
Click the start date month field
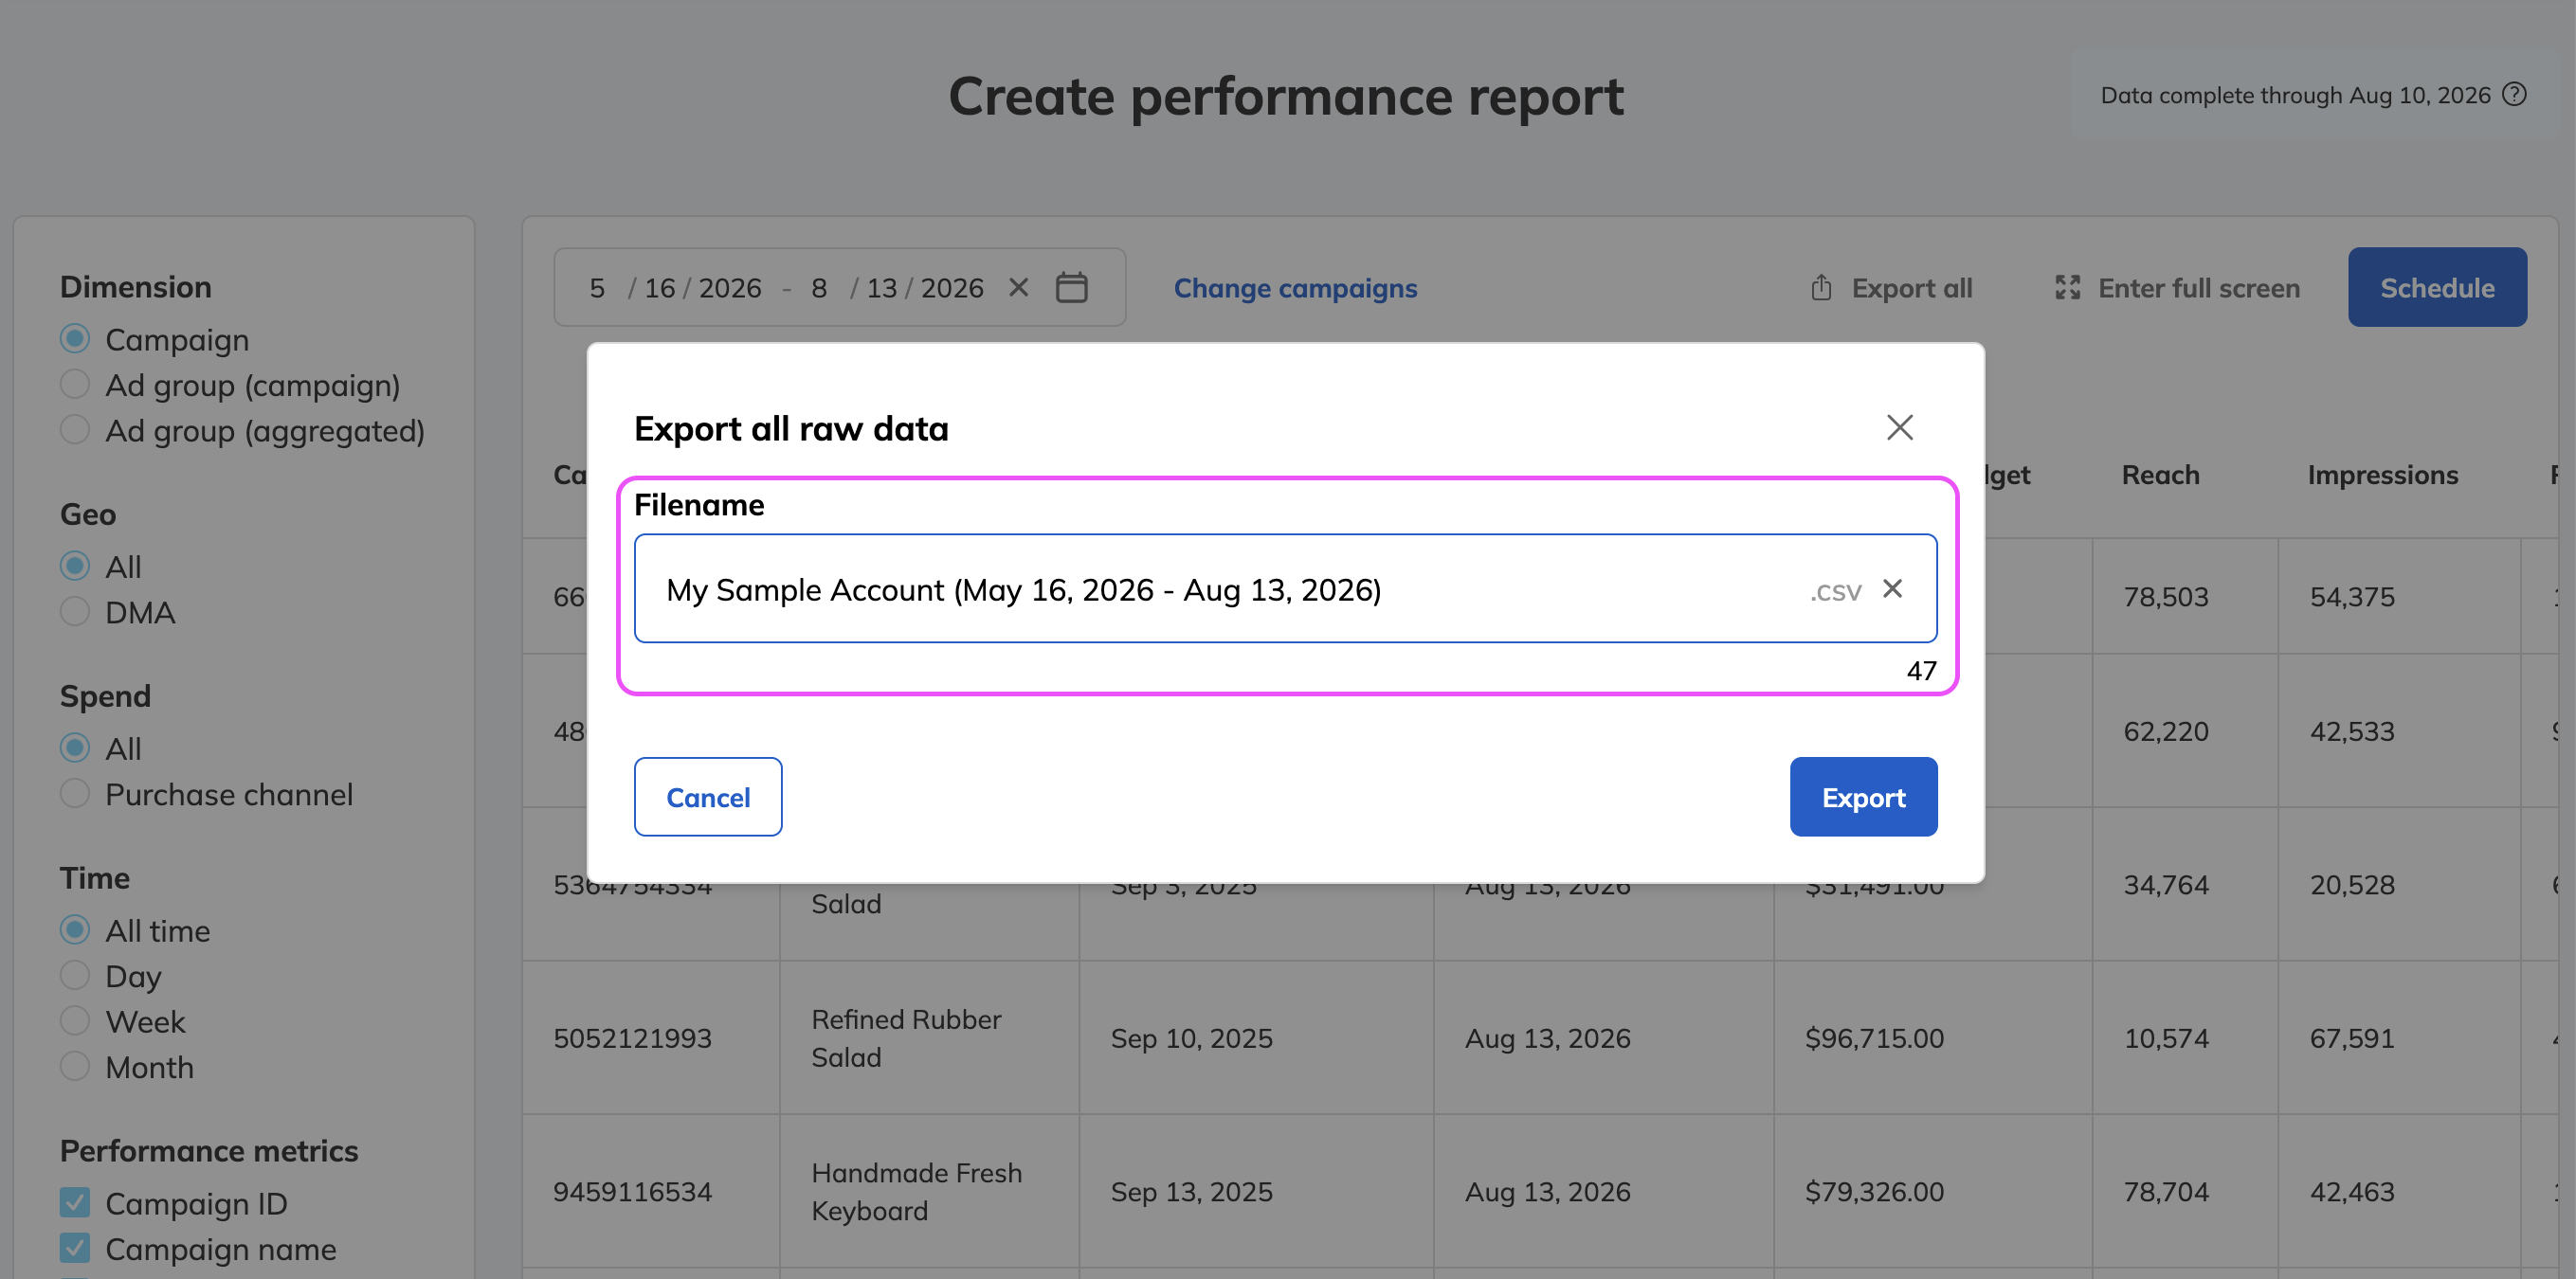(x=597, y=288)
